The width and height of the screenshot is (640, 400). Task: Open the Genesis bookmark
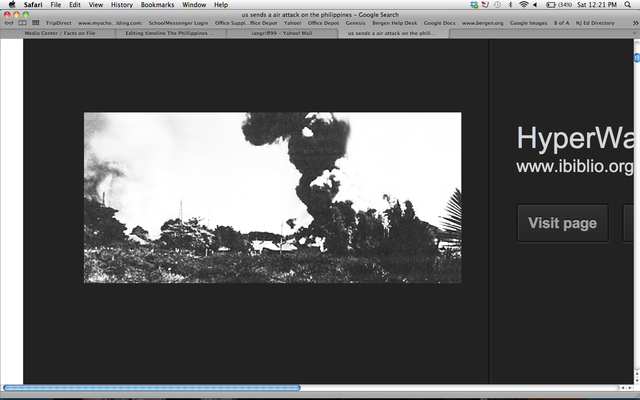click(356, 23)
